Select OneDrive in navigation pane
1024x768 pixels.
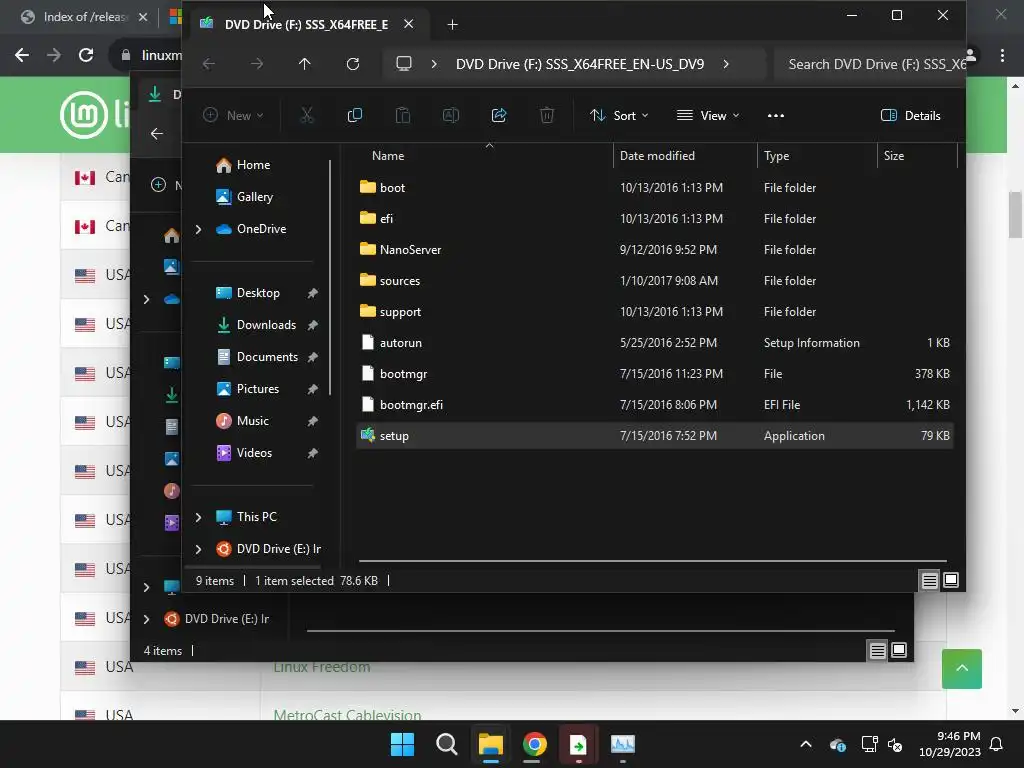coord(261,229)
